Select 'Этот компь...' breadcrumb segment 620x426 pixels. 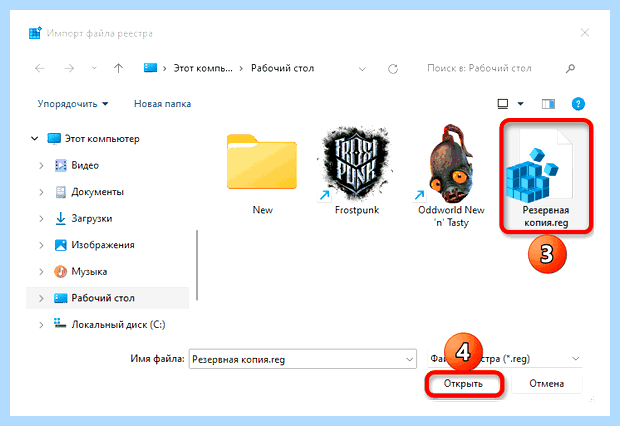(x=203, y=68)
